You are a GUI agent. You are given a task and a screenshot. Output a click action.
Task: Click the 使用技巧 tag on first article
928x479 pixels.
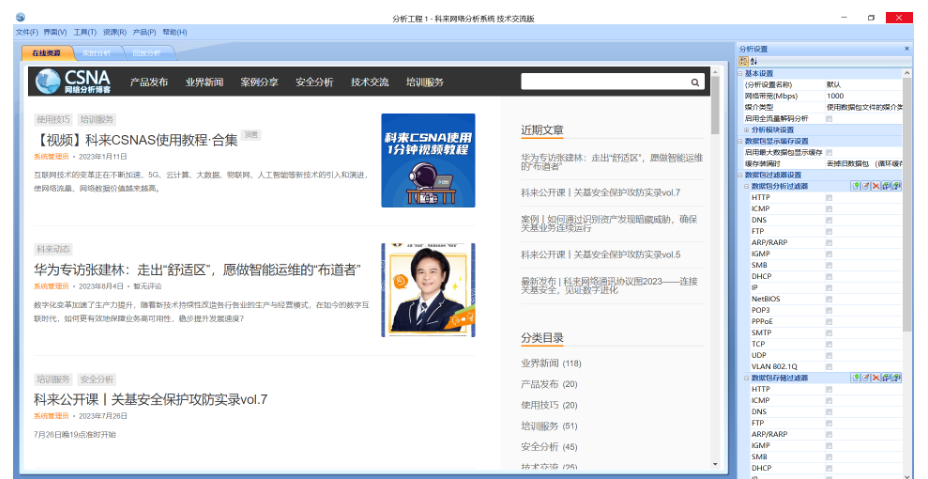pos(53,120)
